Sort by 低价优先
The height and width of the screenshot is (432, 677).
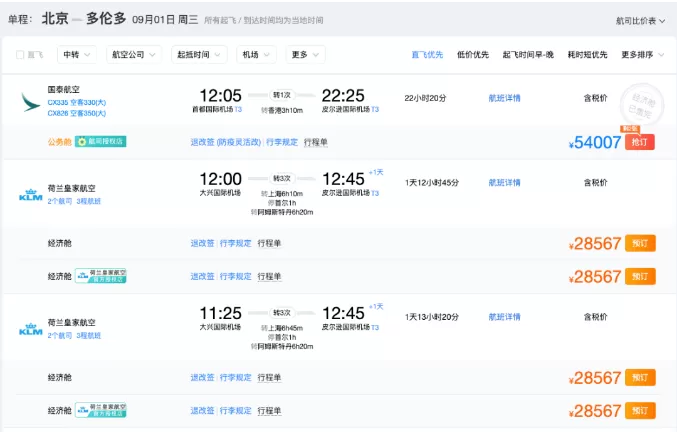click(473, 55)
